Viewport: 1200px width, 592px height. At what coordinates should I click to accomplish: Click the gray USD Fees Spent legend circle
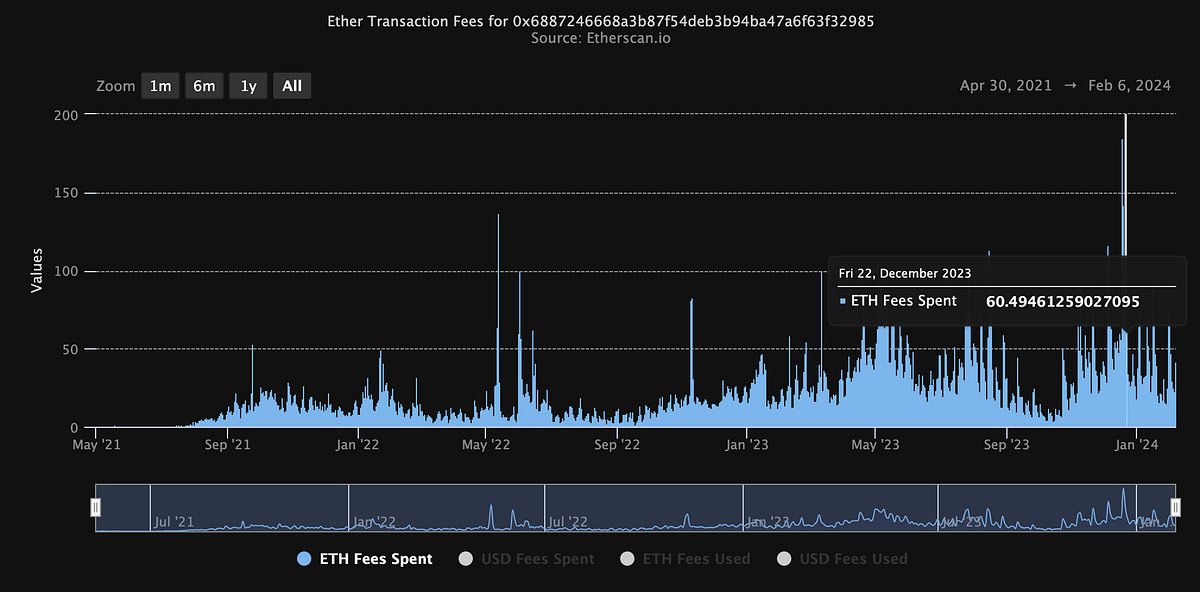click(x=465, y=559)
